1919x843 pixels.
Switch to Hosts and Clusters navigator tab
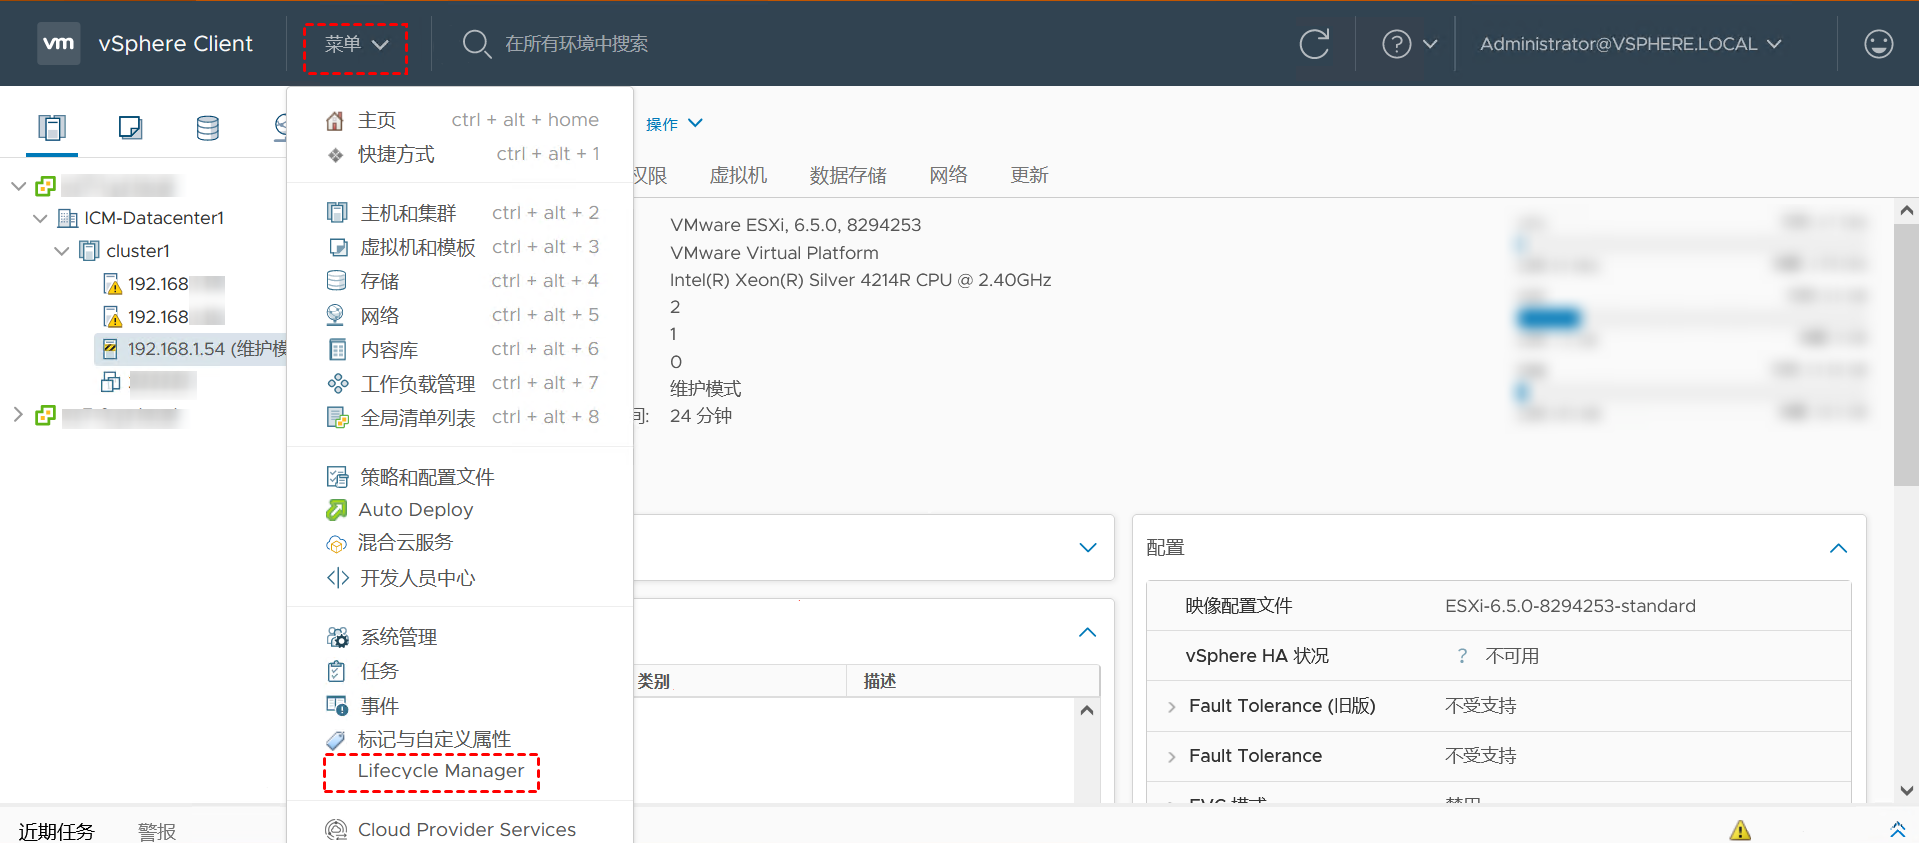tap(52, 128)
